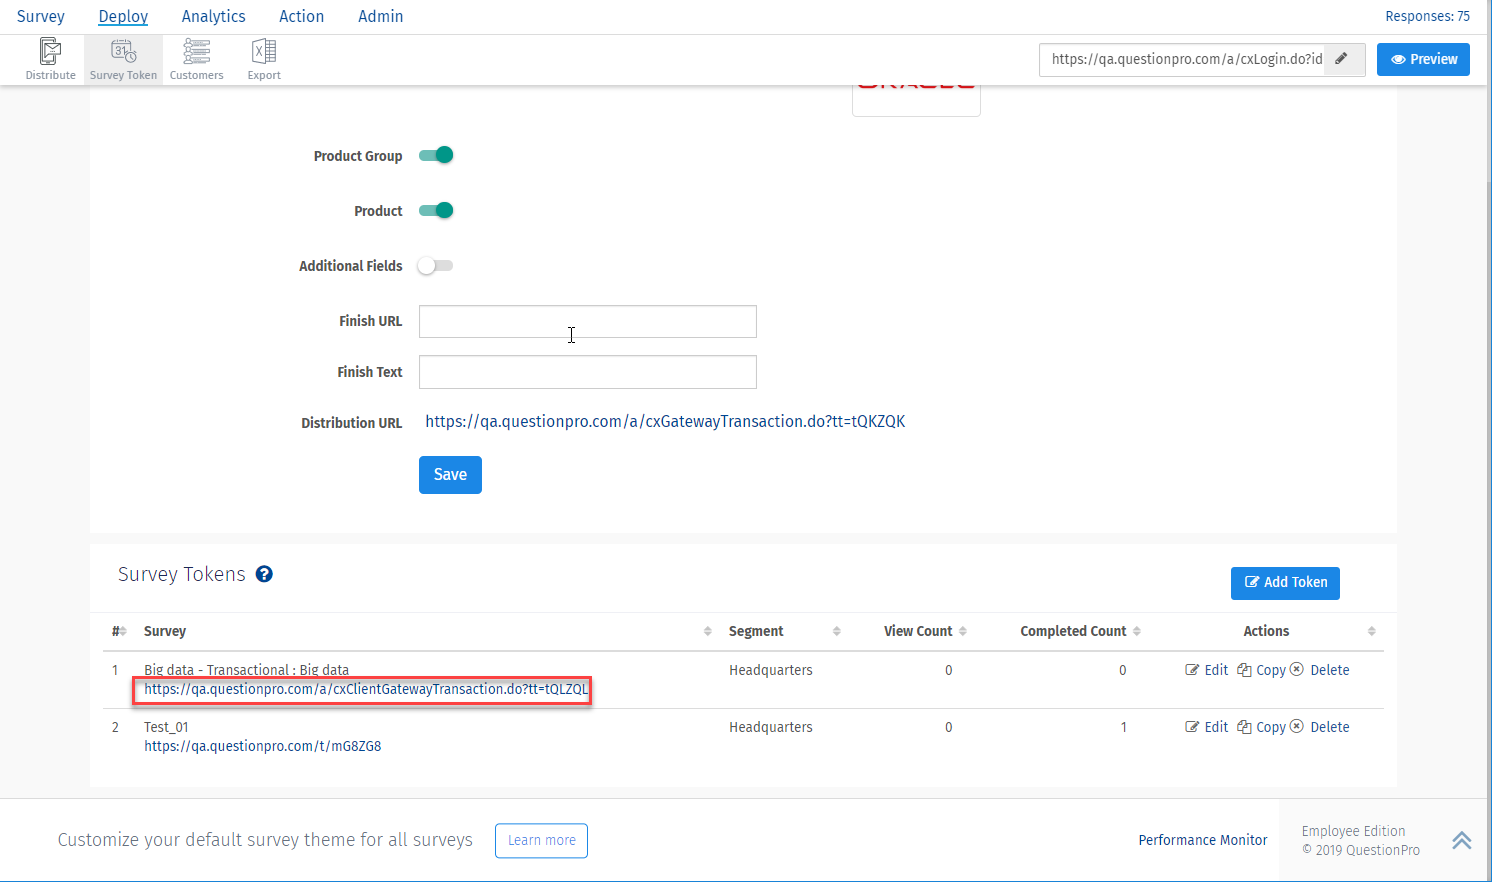
Task: Click the Headquarters segment in Big data row
Action: 771,670
